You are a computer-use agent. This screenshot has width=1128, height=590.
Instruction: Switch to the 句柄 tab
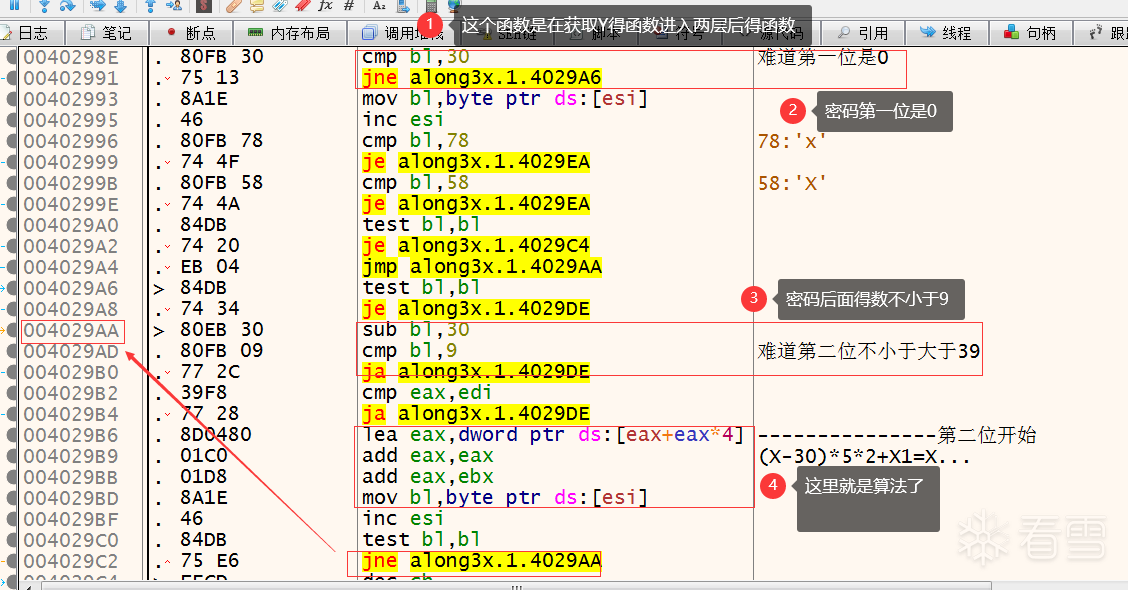tap(1031, 33)
